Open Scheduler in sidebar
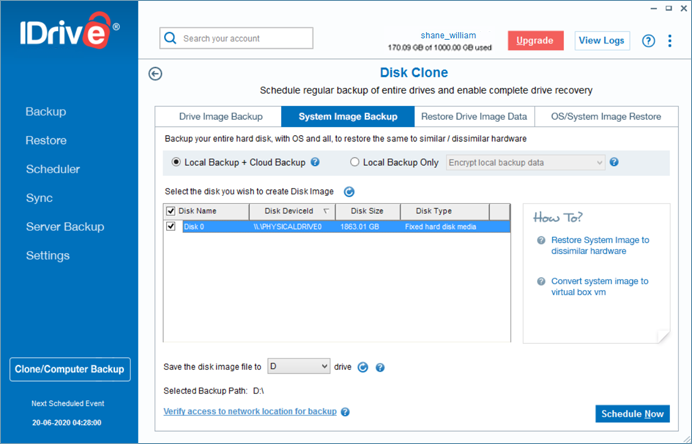The width and height of the screenshot is (692, 444). click(x=53, y=169)
